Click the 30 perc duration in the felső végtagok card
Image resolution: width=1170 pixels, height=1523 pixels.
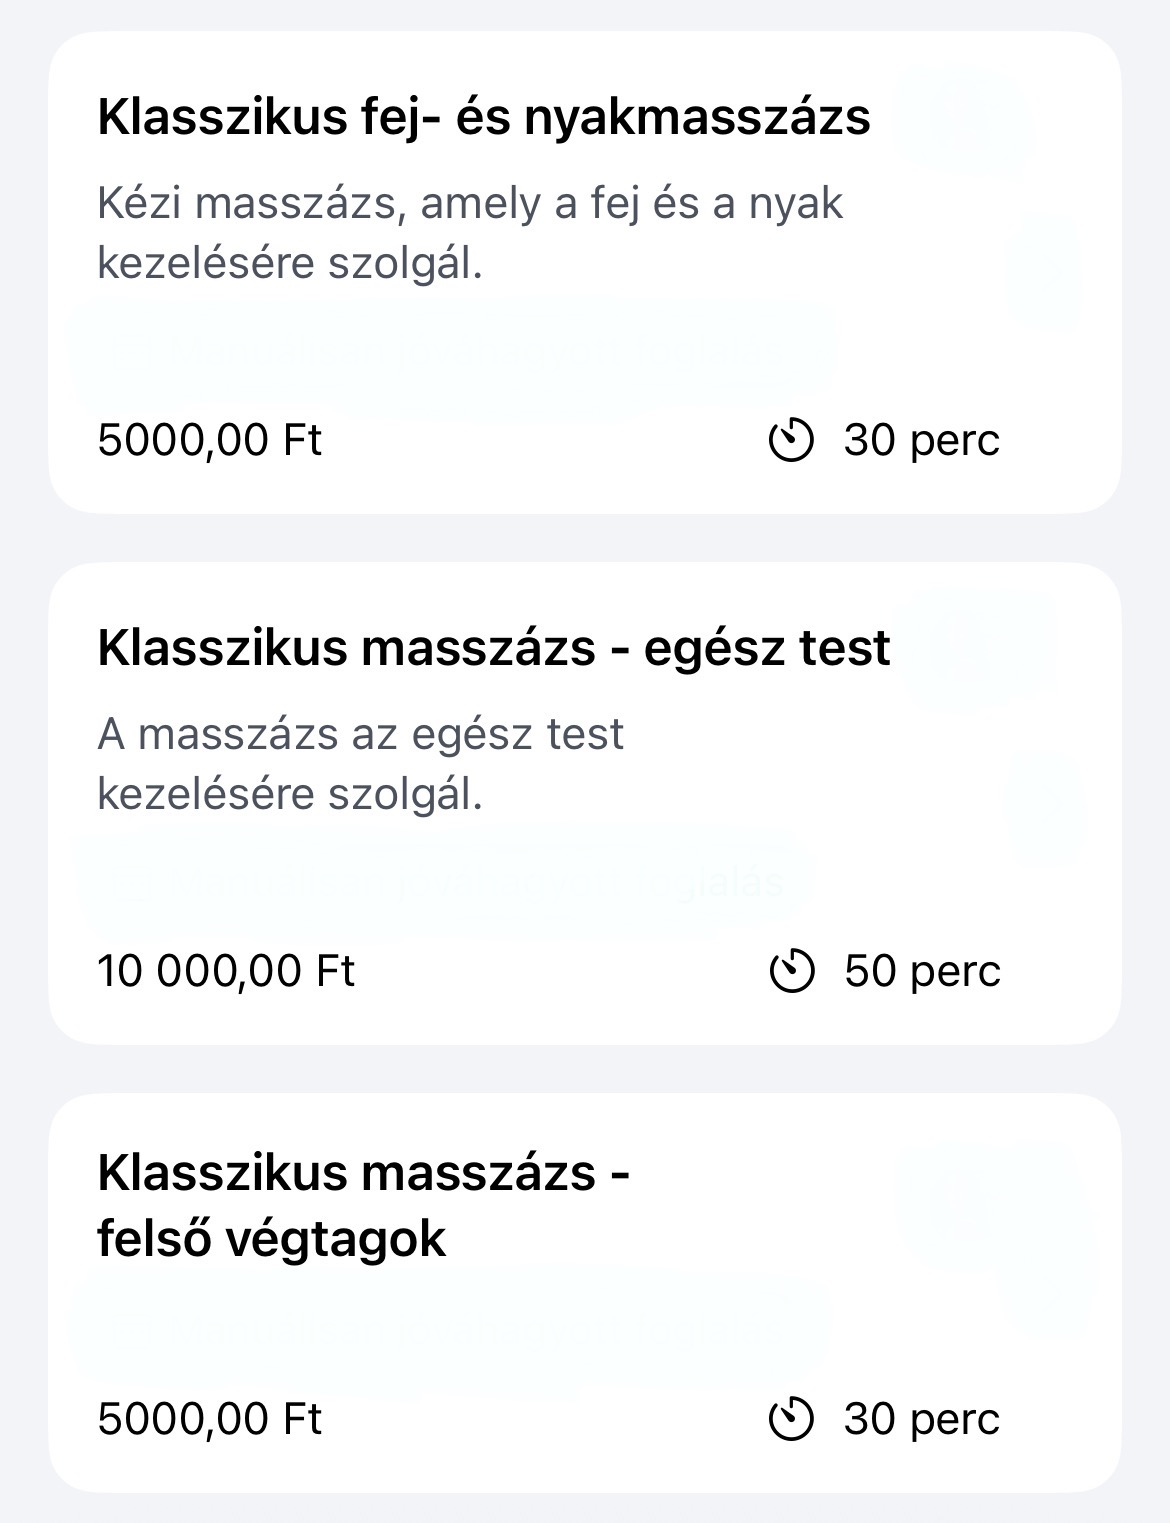tap(922, 1419)
